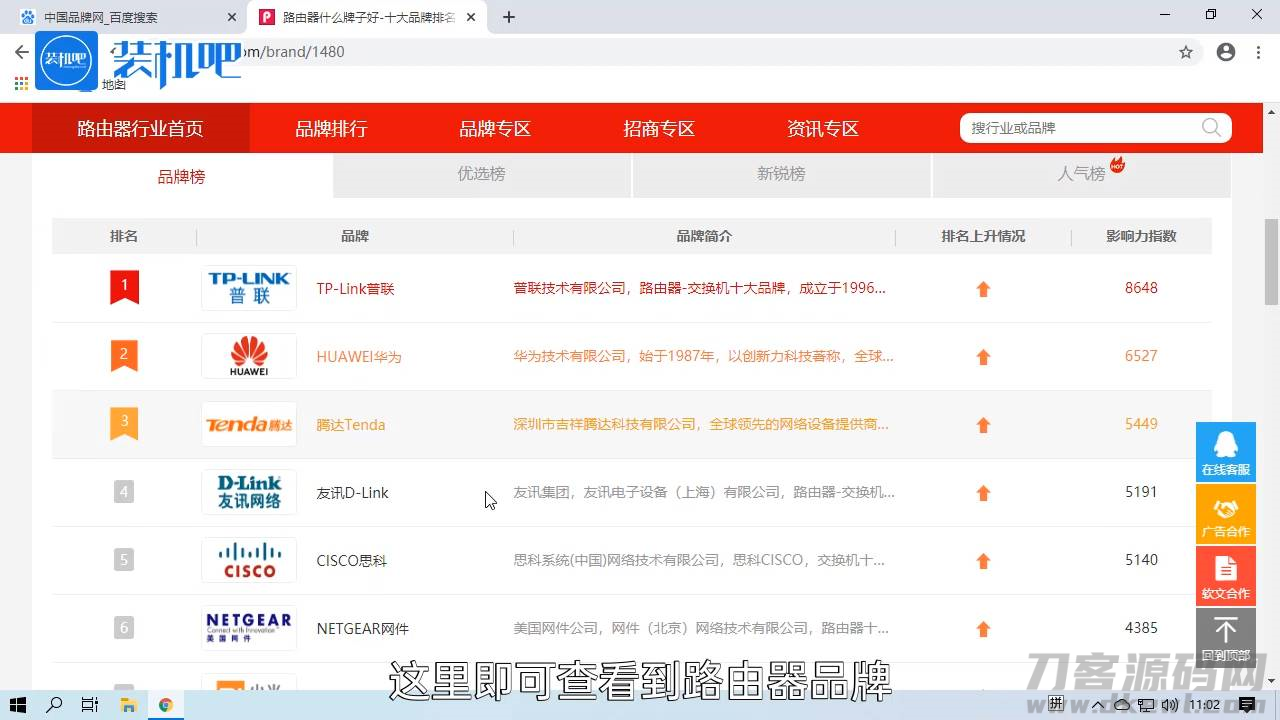Open the TP-LINK brand logo

coord(249,288)
